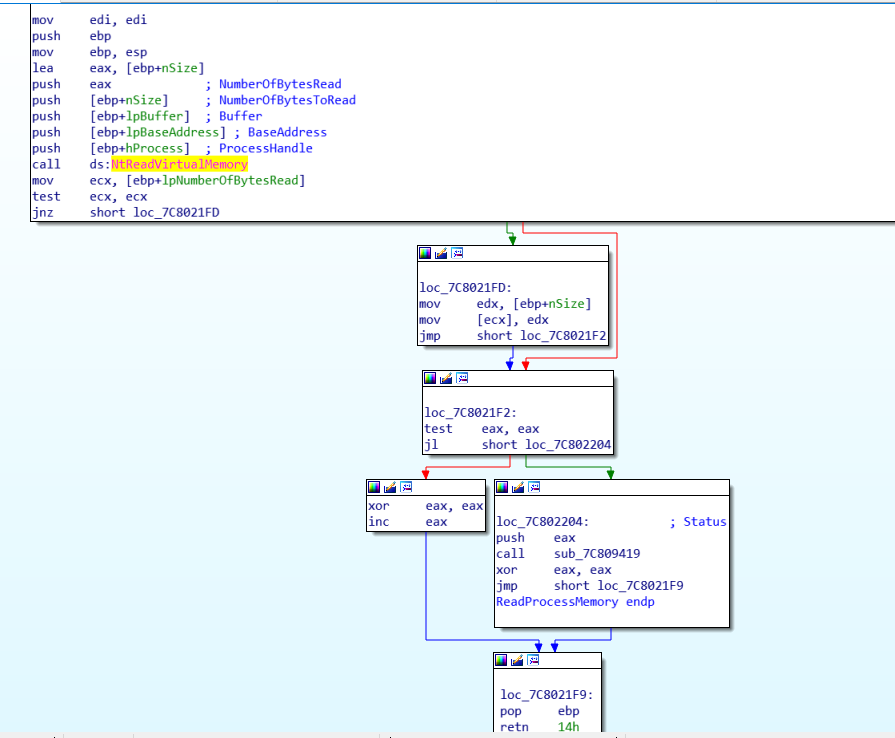Image resolution: width=895 pixels, height=738 pixels.
Task: Click pencil icon on xor eax node
Action: (x=391, y=487)
